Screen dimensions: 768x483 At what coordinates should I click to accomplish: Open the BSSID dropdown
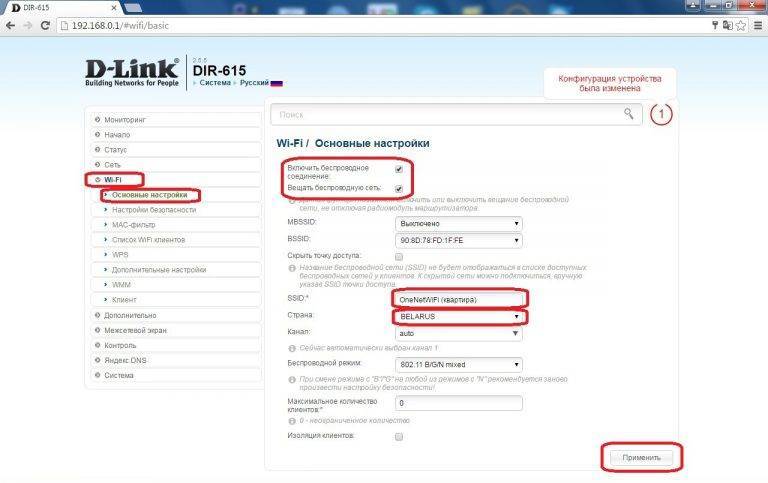[x=458, y=241]
